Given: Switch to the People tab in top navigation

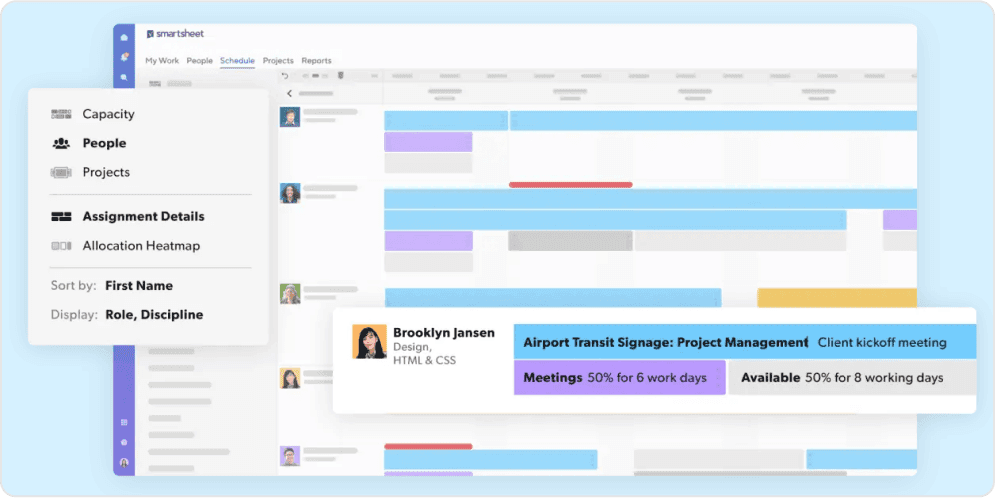Looking at the screenshot, I should [x=199, y=61].
